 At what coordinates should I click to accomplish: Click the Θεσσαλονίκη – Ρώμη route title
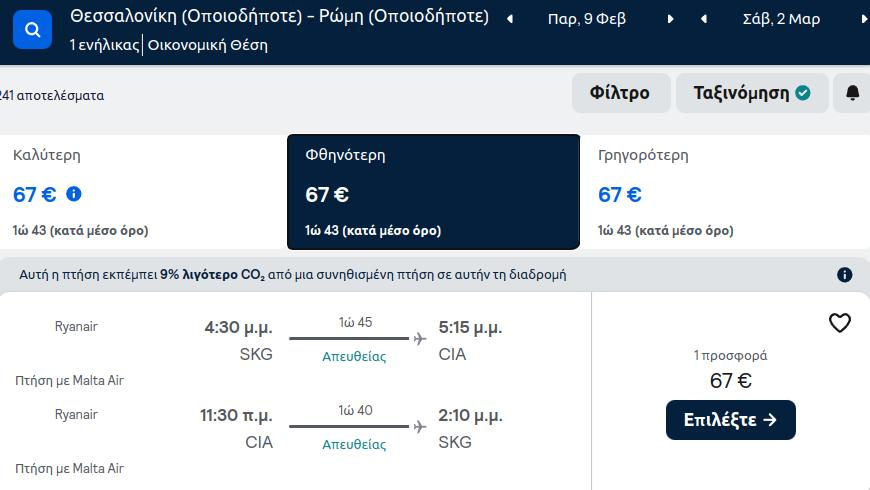tap(279, 17)
